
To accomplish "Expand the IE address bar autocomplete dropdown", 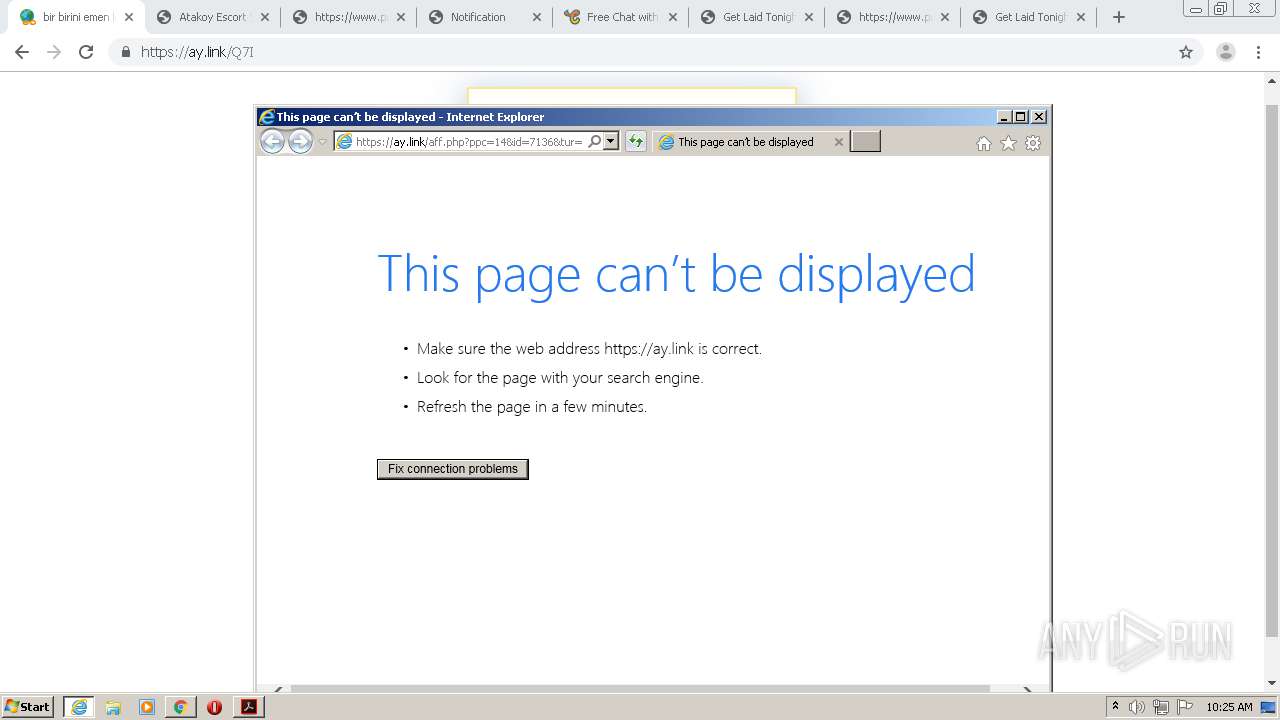I will click(611, 142).
